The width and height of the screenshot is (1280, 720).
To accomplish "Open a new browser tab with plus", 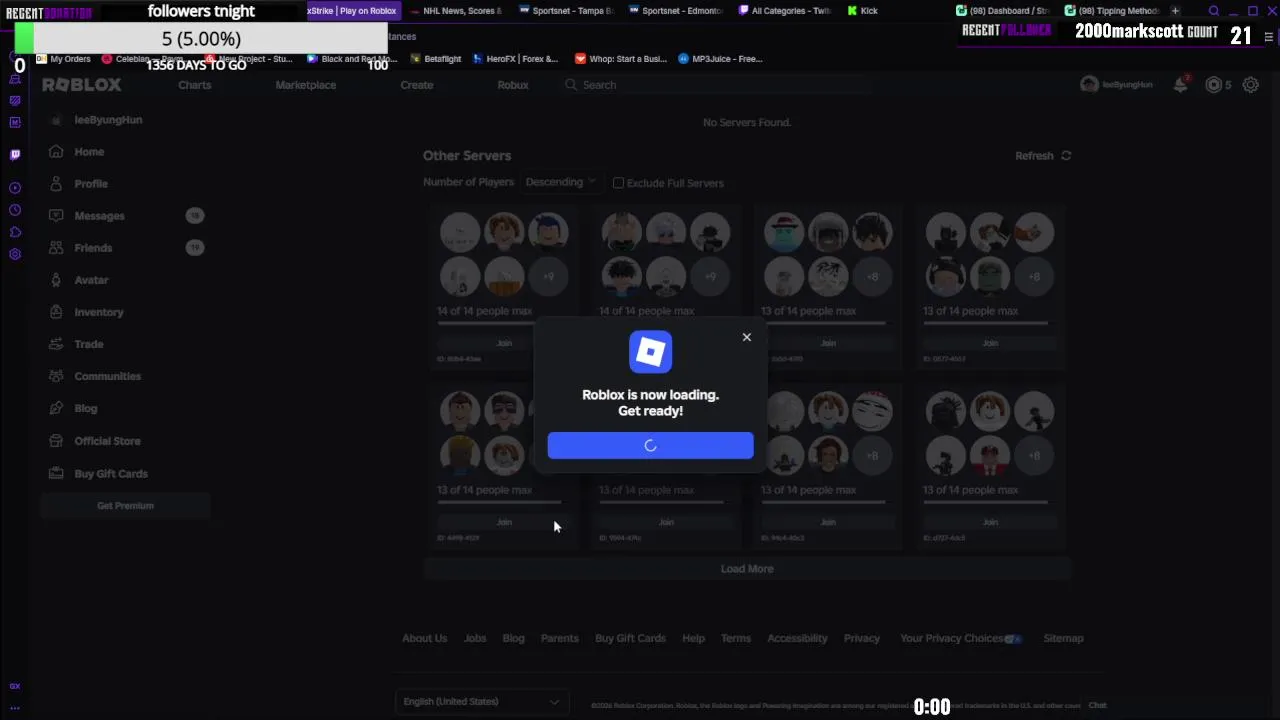I will coord(1175,11).
